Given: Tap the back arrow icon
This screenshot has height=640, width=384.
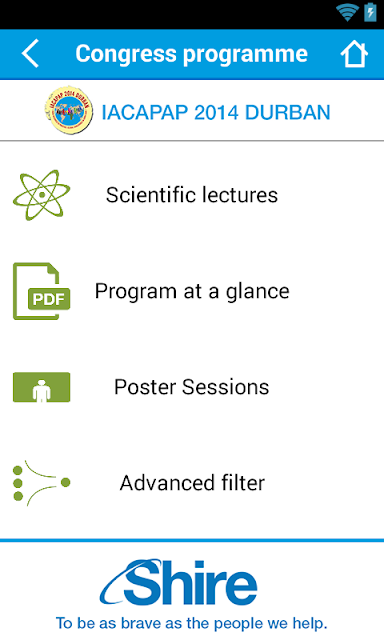Looking at the screenshot, I should tap(30, 53).
